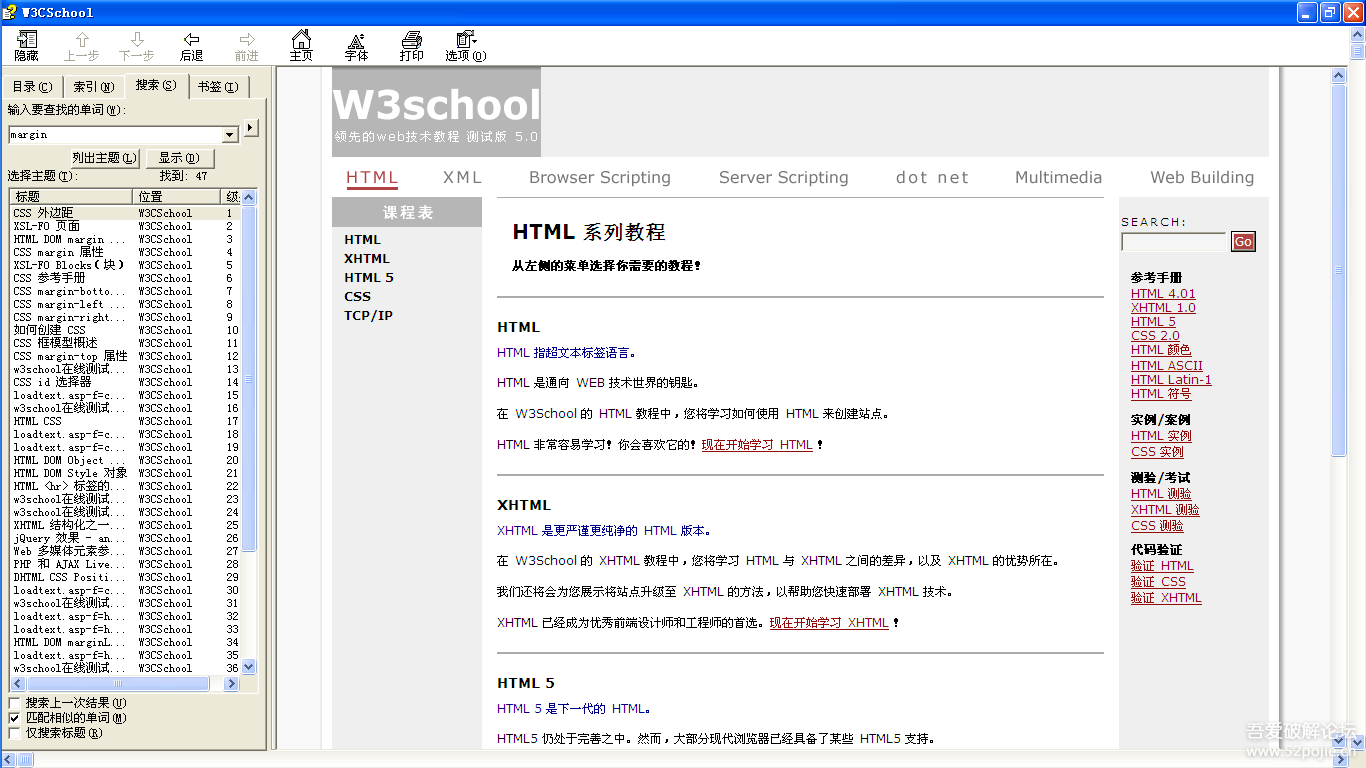Screen dimensions: 1366x768
Task: Click the page vertical scrollbar thumb
Action: pos(1340,270)
